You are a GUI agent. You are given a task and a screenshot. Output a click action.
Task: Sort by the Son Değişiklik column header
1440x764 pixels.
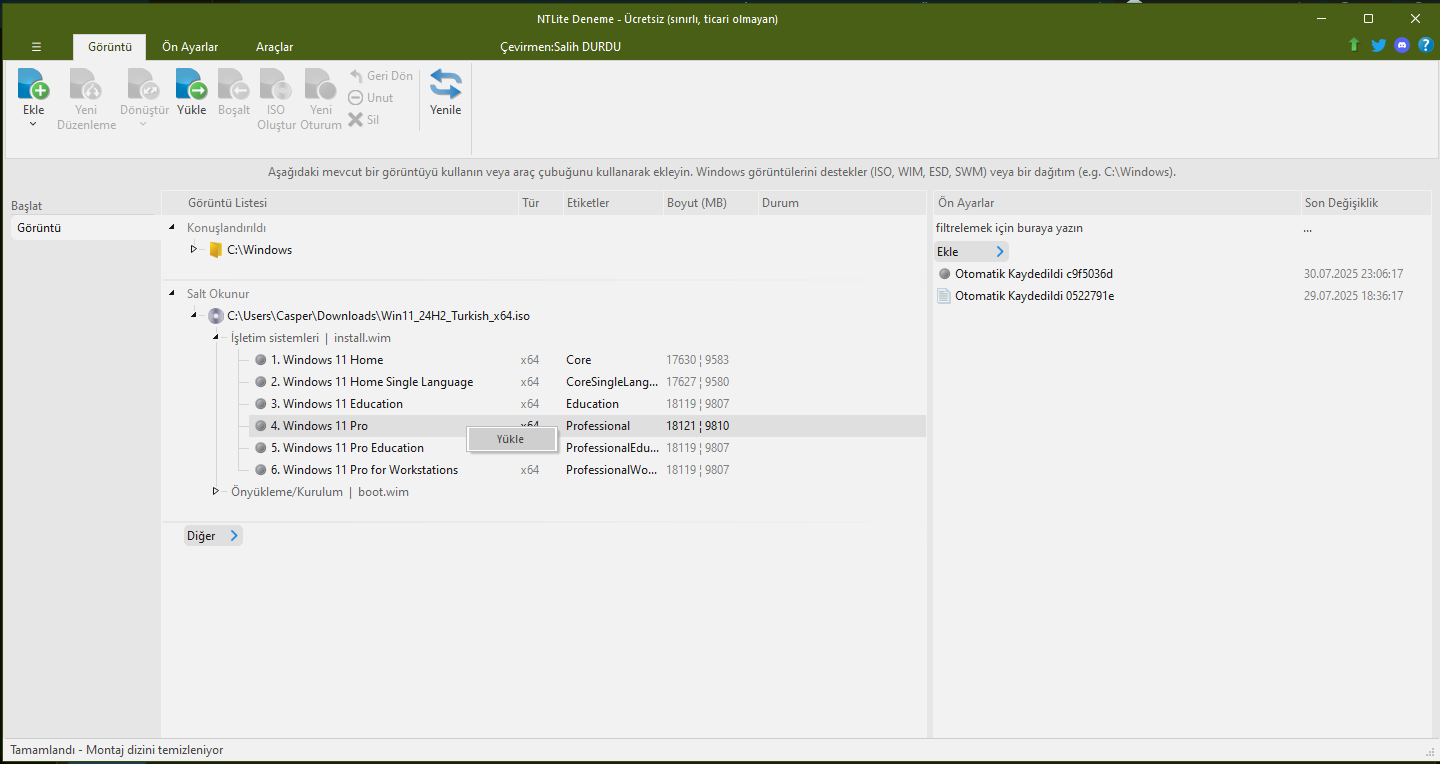pyautogui.click(x=1365, y=203)
